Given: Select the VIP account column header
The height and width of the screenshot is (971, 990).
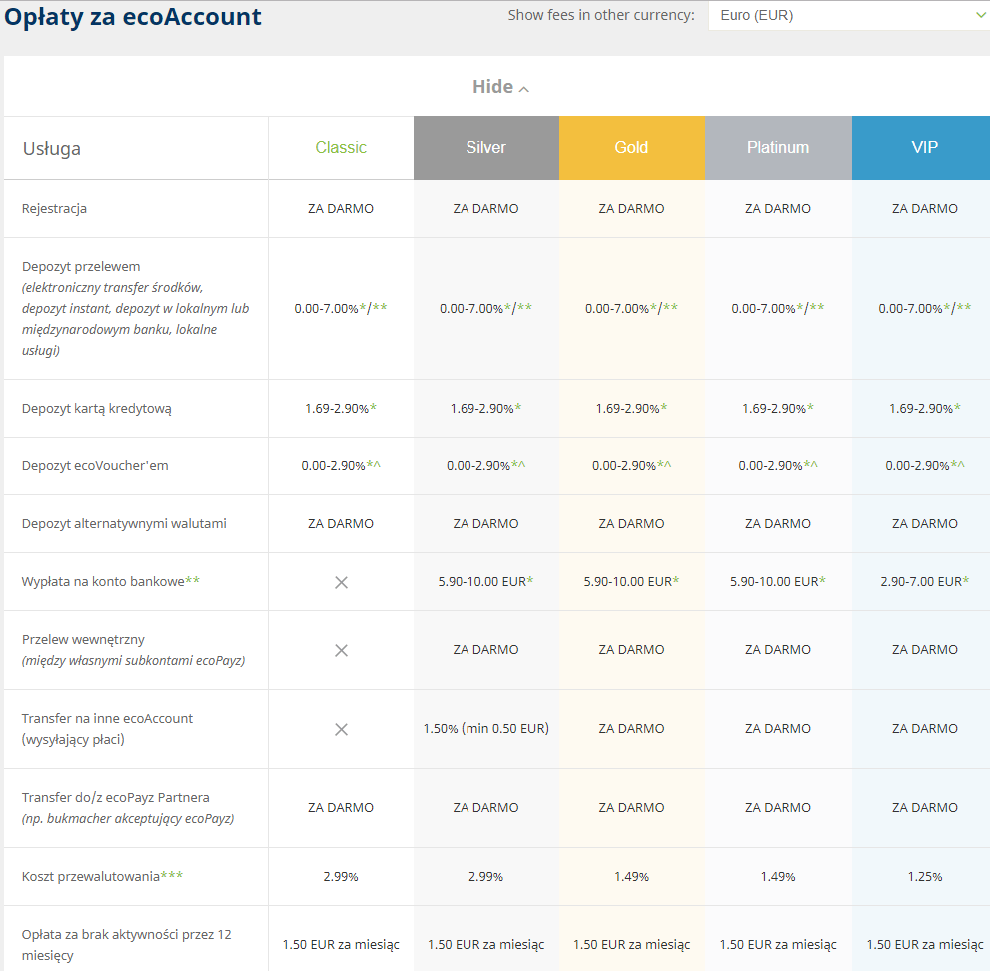Looking at the screenshot, I should click(x=921, y=148).
